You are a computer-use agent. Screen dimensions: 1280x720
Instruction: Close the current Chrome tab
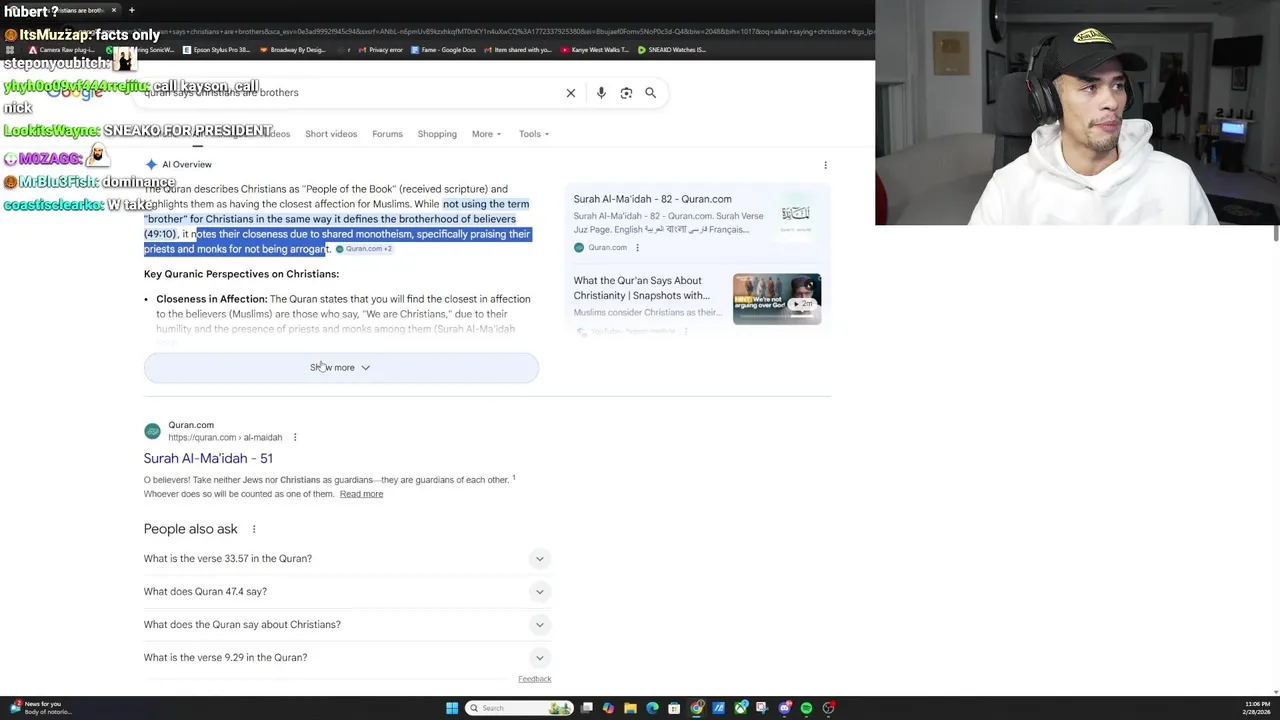pos(113,10)
